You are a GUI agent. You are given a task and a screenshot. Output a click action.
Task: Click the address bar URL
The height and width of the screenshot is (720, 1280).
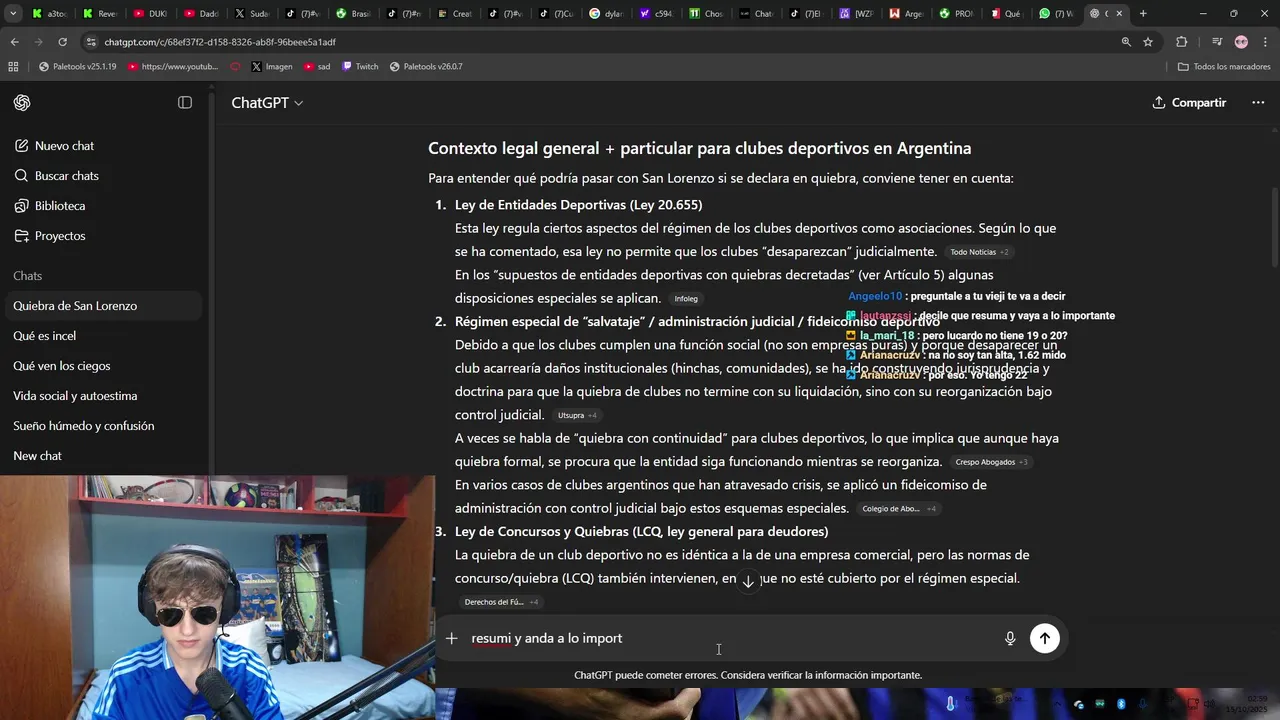220,42
